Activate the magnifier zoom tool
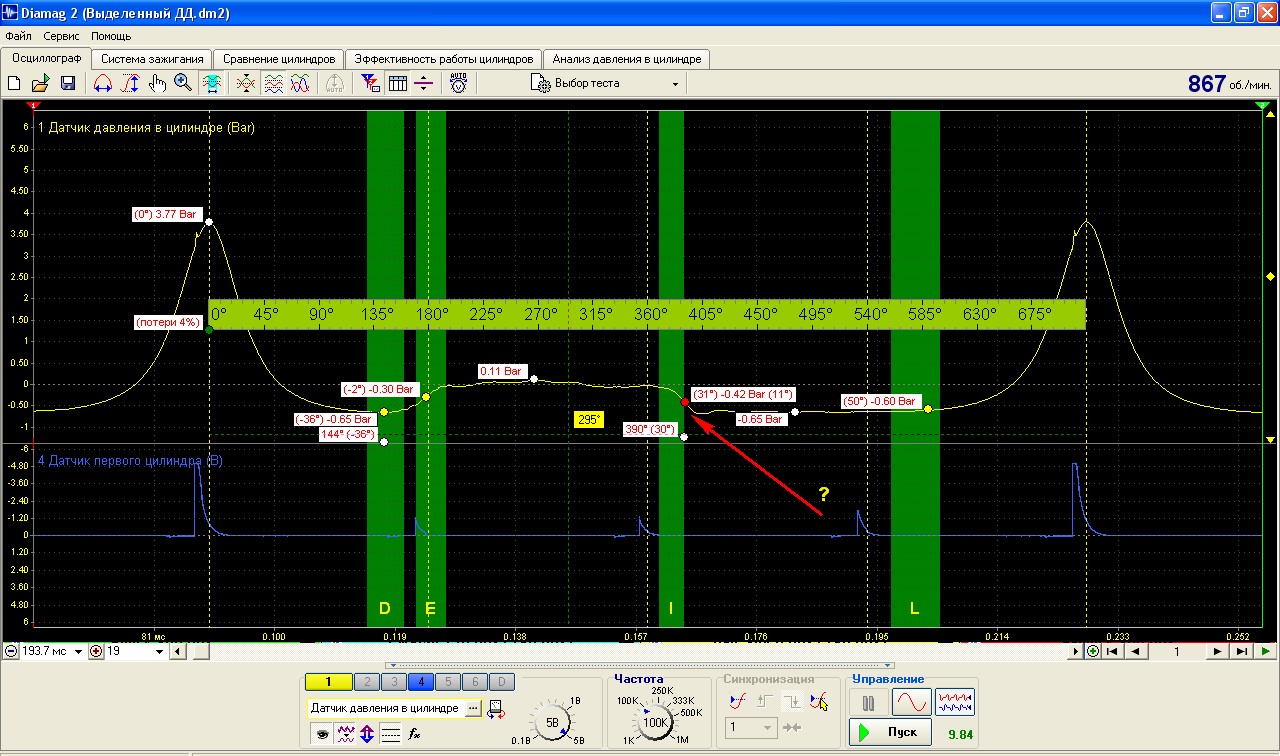This screenshot has height=756, width=1280. [183, 84]
